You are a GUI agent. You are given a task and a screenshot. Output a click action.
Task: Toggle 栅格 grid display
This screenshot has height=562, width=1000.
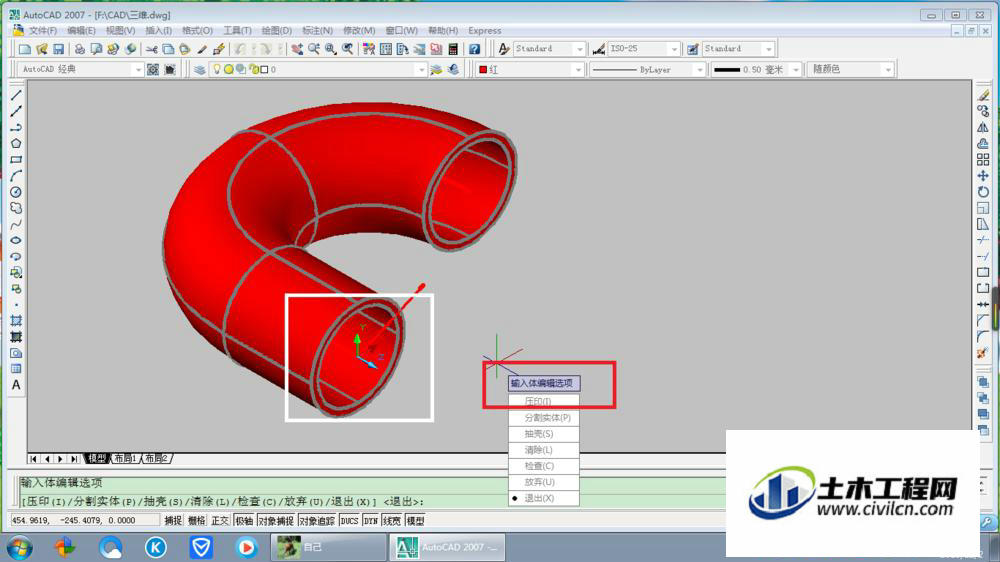(196, 521)
